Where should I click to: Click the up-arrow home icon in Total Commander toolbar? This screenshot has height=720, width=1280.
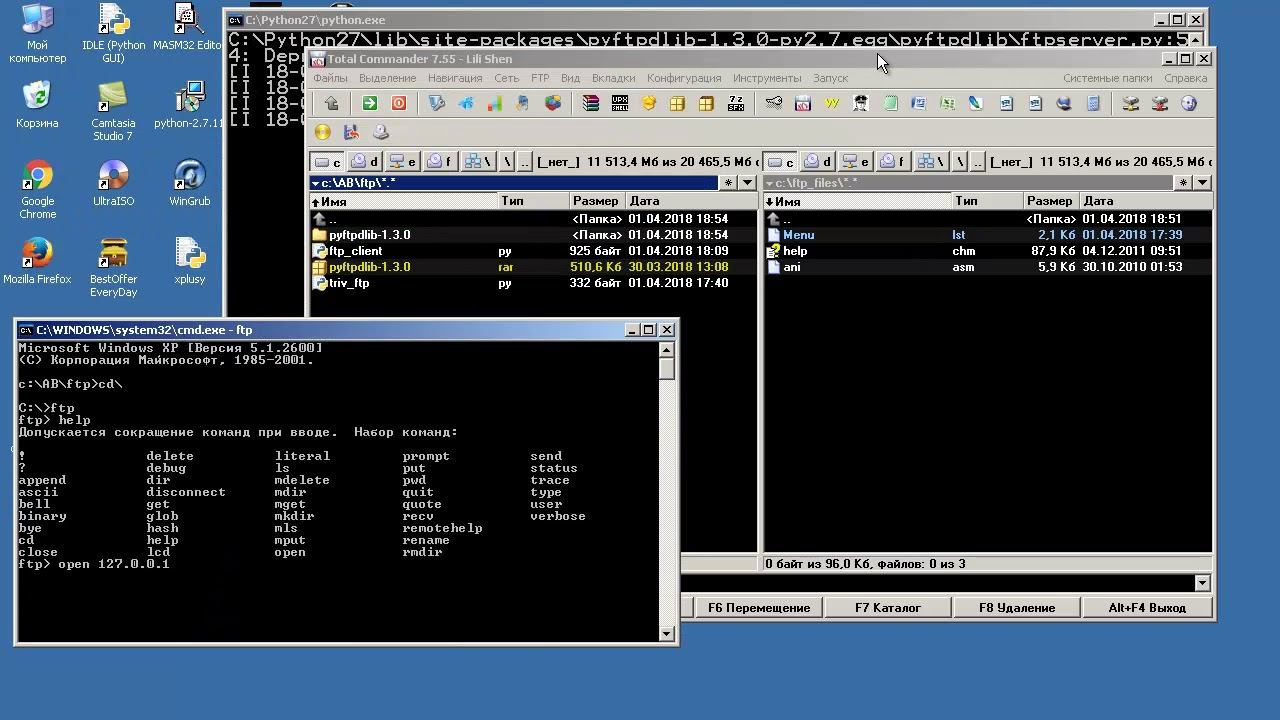[332, 103]
